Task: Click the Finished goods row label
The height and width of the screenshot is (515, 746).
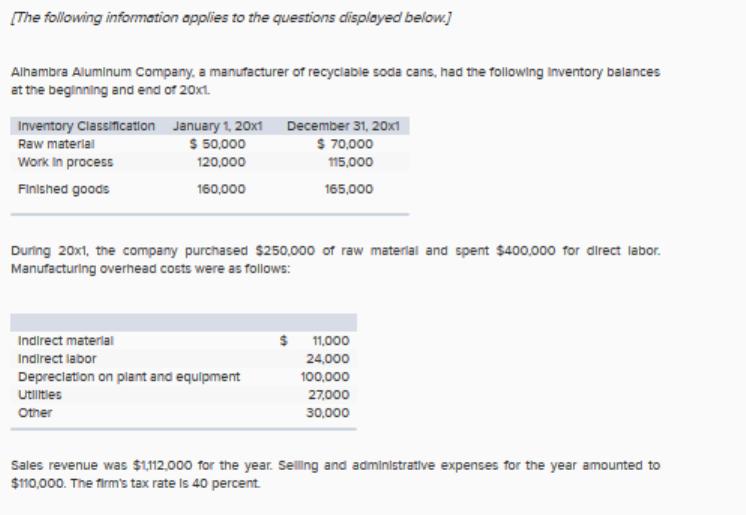Action: click(x=63, y=189)
